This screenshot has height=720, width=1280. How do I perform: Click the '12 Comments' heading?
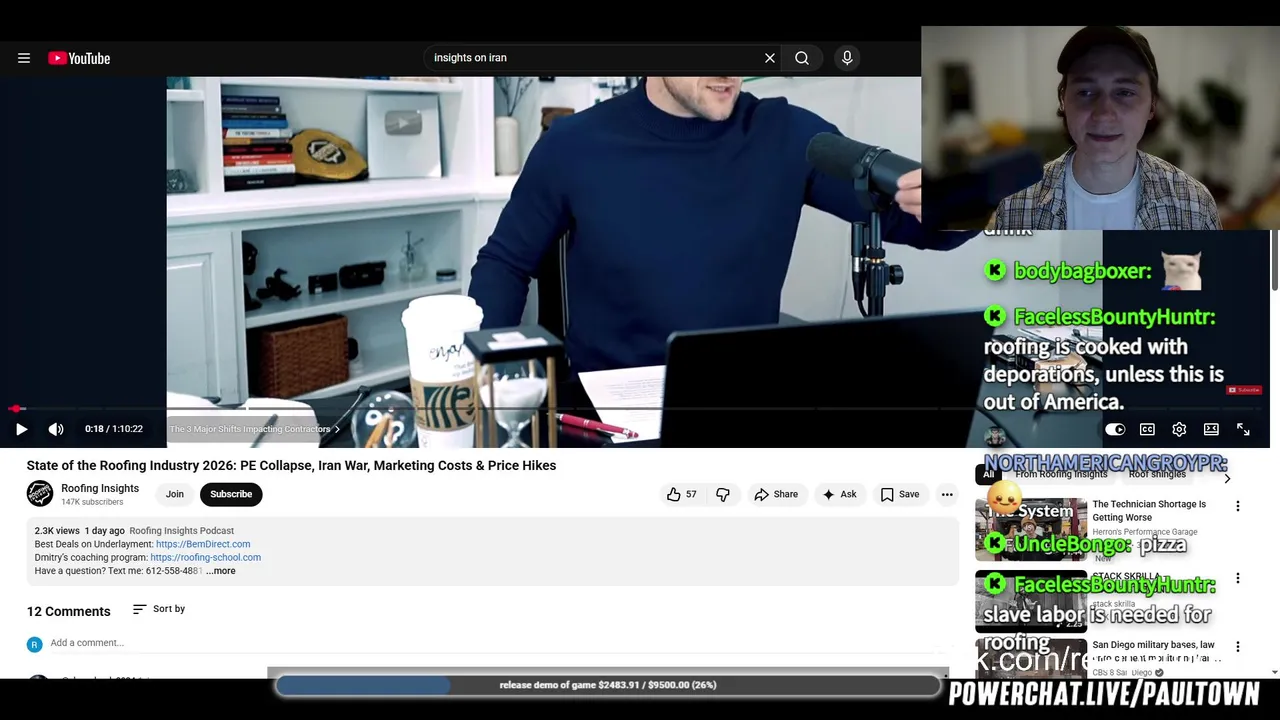68,611
